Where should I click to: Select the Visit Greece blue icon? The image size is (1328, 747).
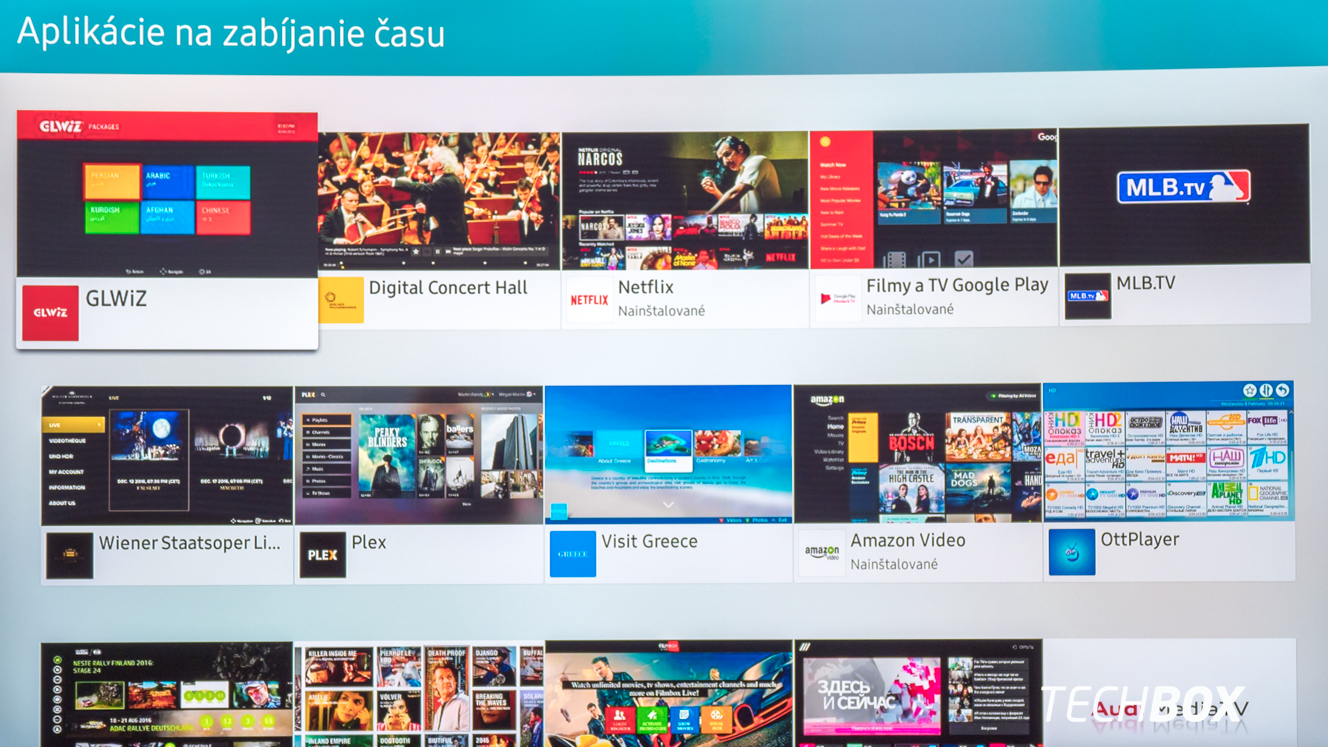[573, 554]
